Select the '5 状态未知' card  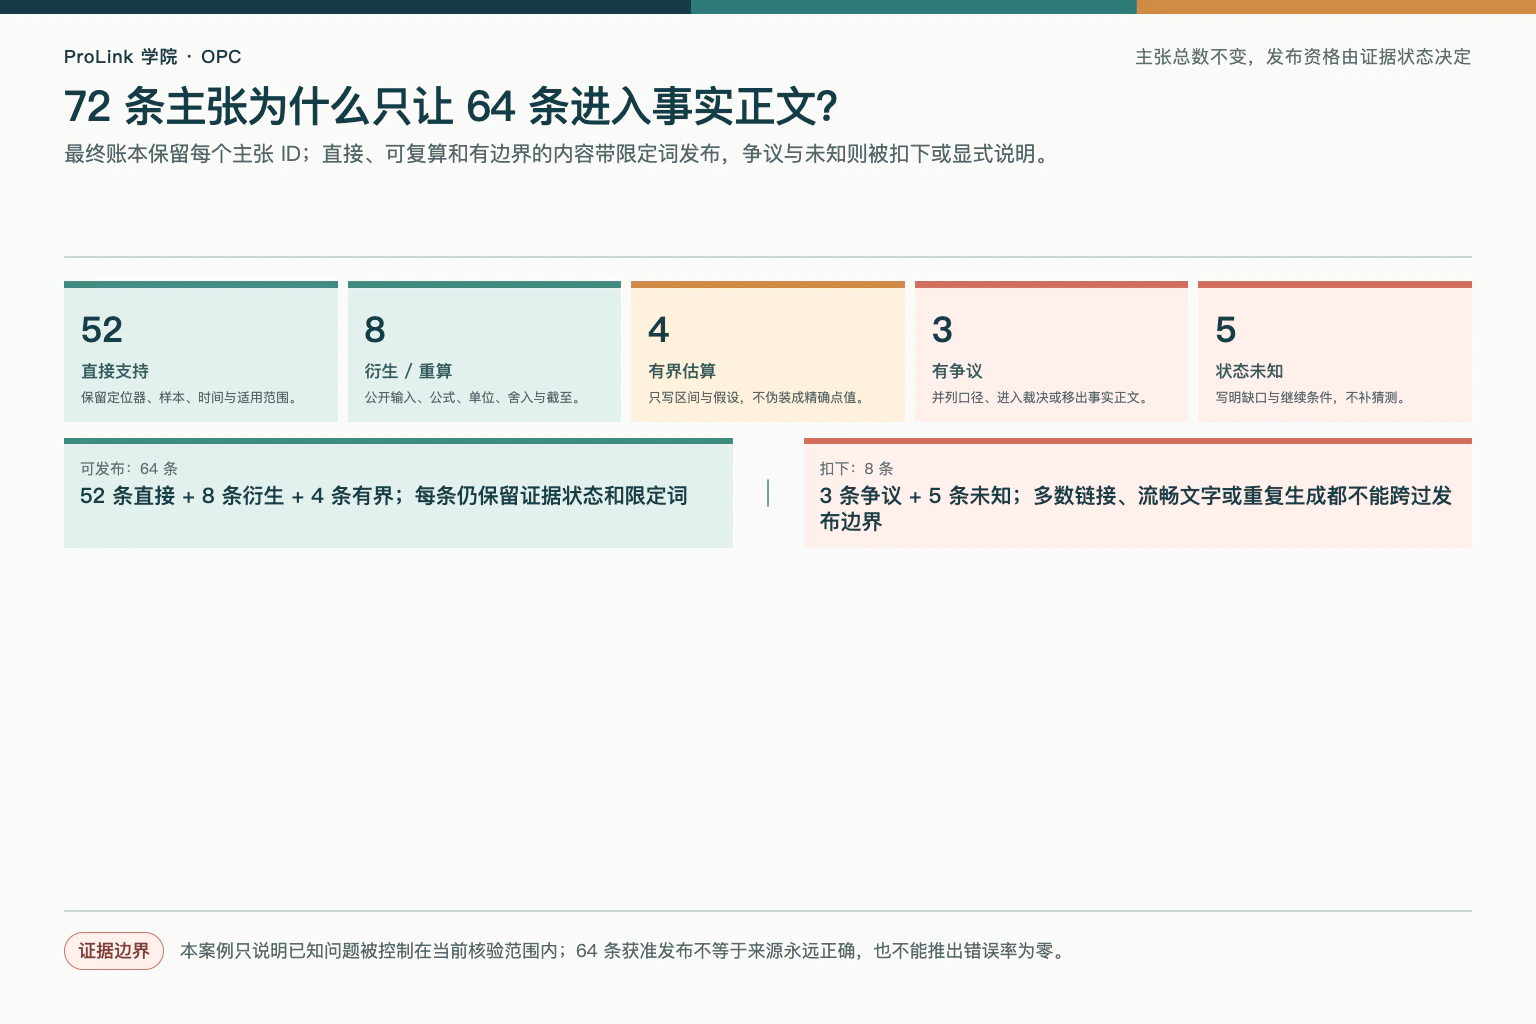click(1335, 351)
